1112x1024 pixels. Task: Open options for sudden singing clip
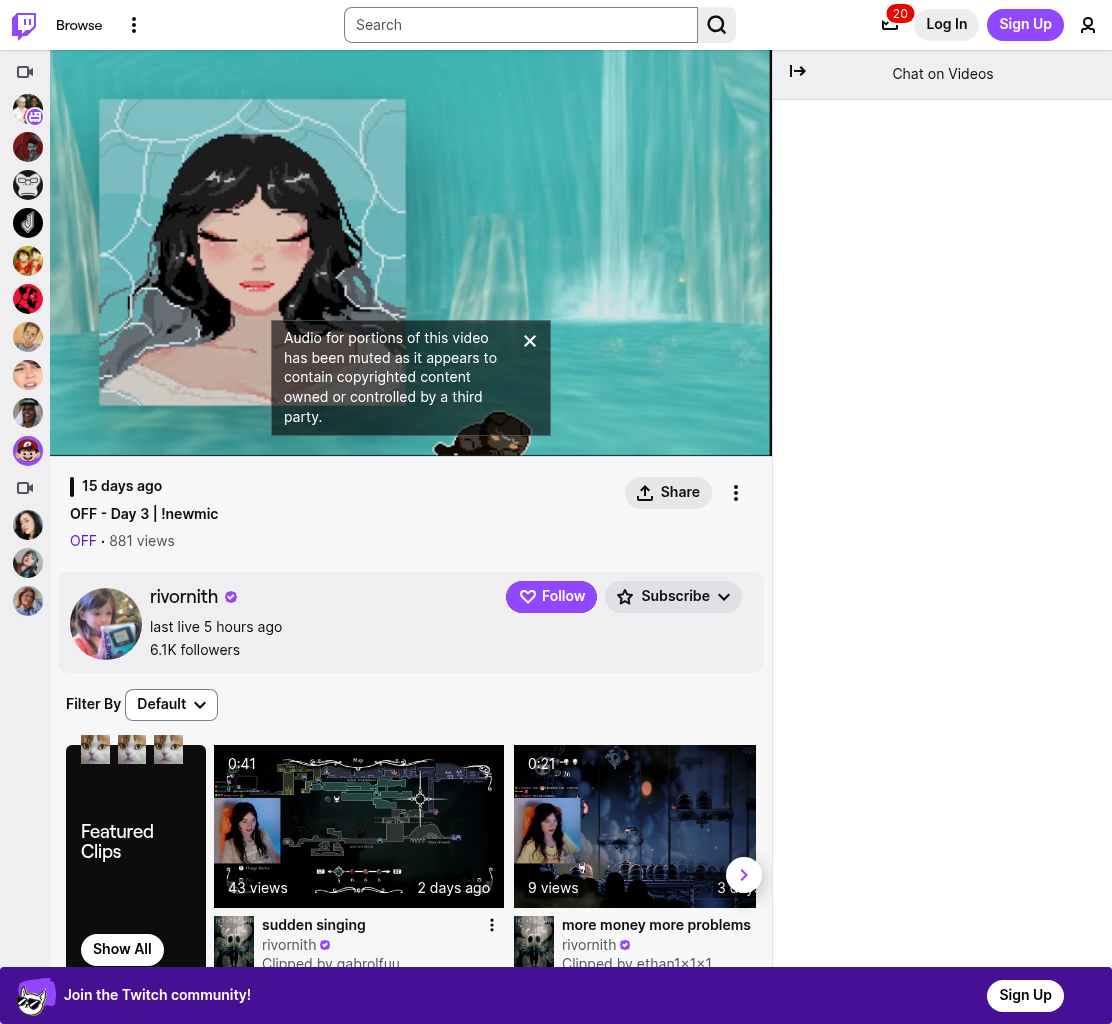491,925
